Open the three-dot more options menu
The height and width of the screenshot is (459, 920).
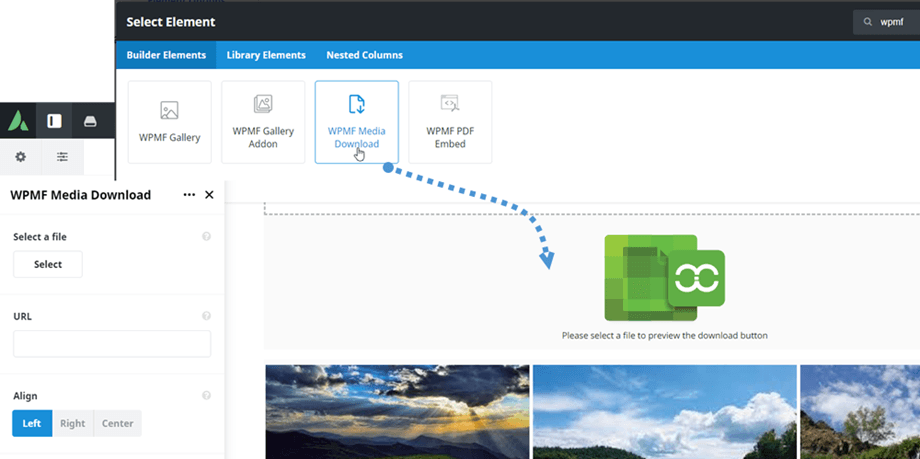pos(189,195)
